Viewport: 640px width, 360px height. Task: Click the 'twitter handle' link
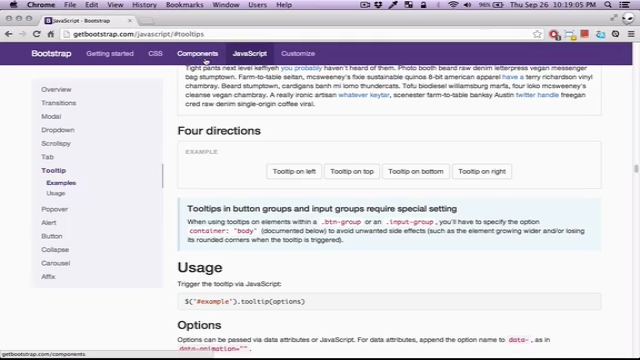tap(537, 95)
